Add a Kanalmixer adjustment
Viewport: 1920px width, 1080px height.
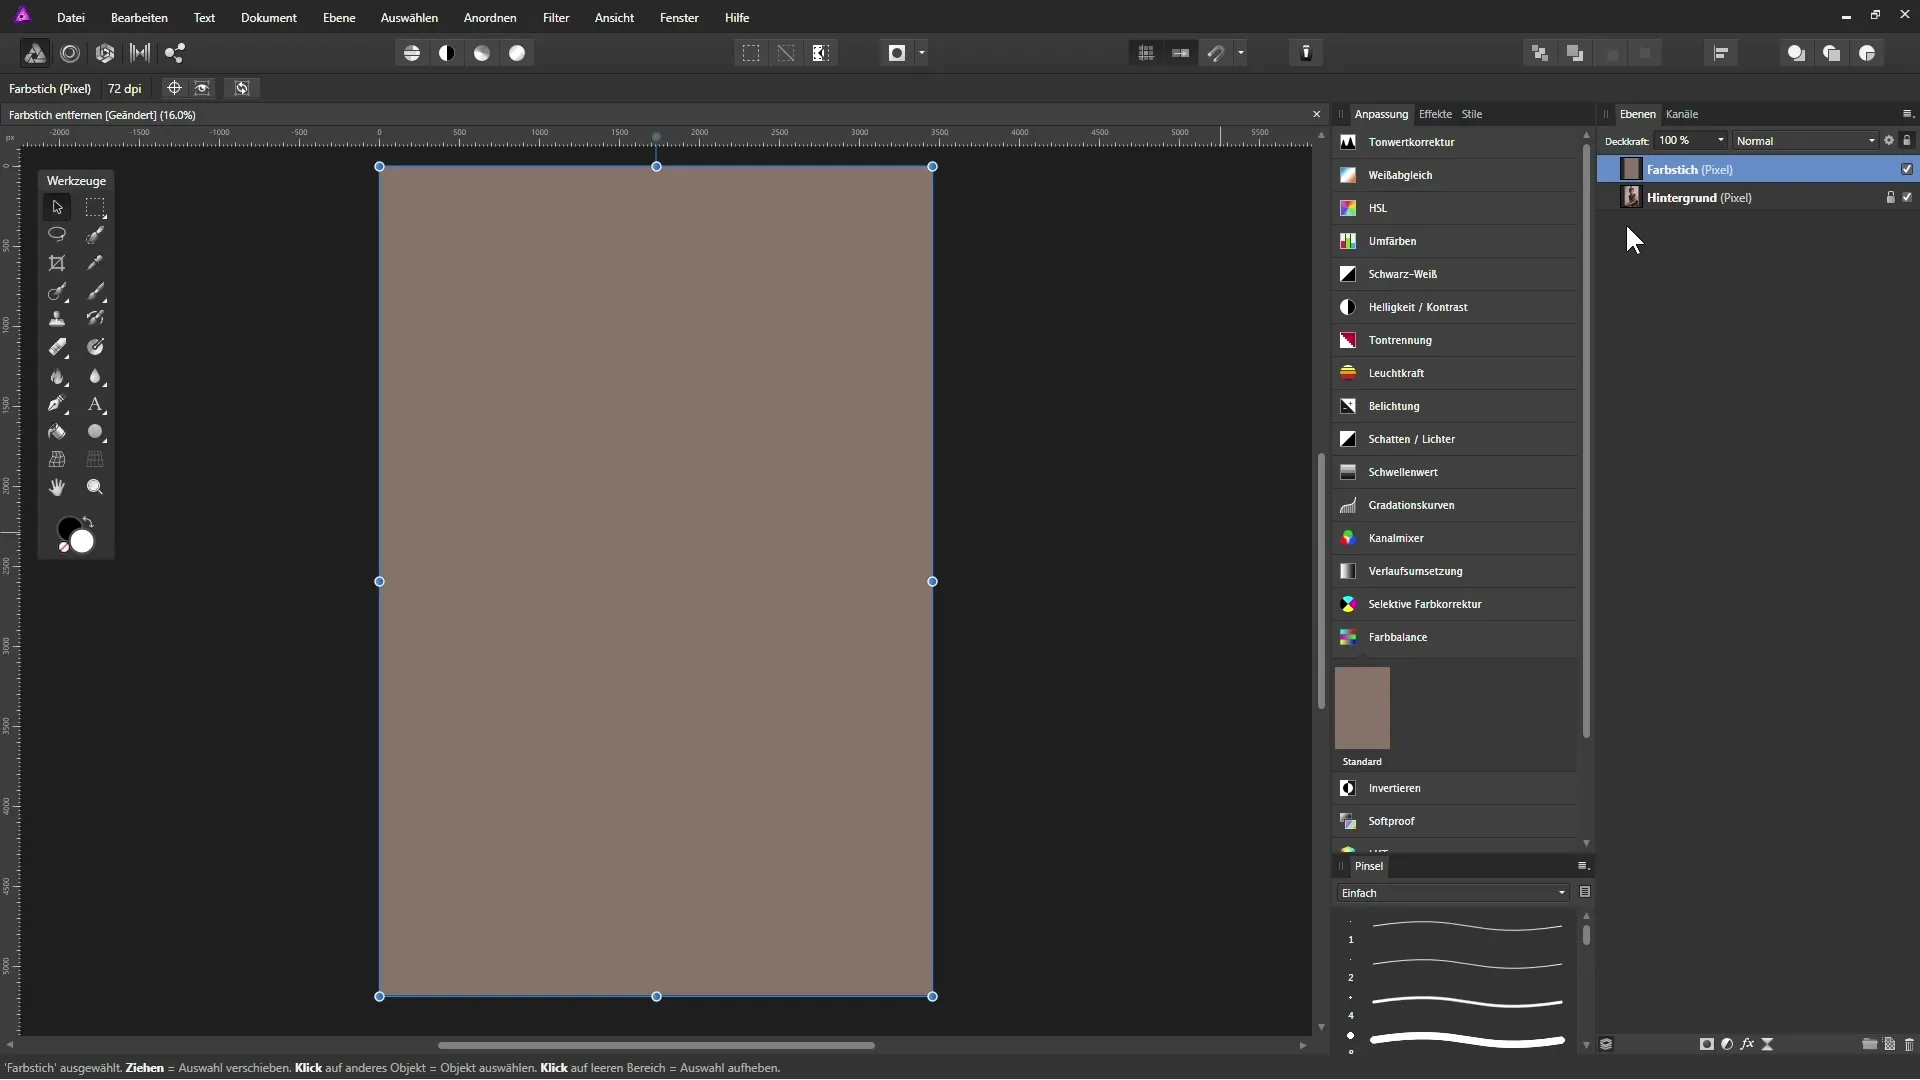click(1455, 538)
